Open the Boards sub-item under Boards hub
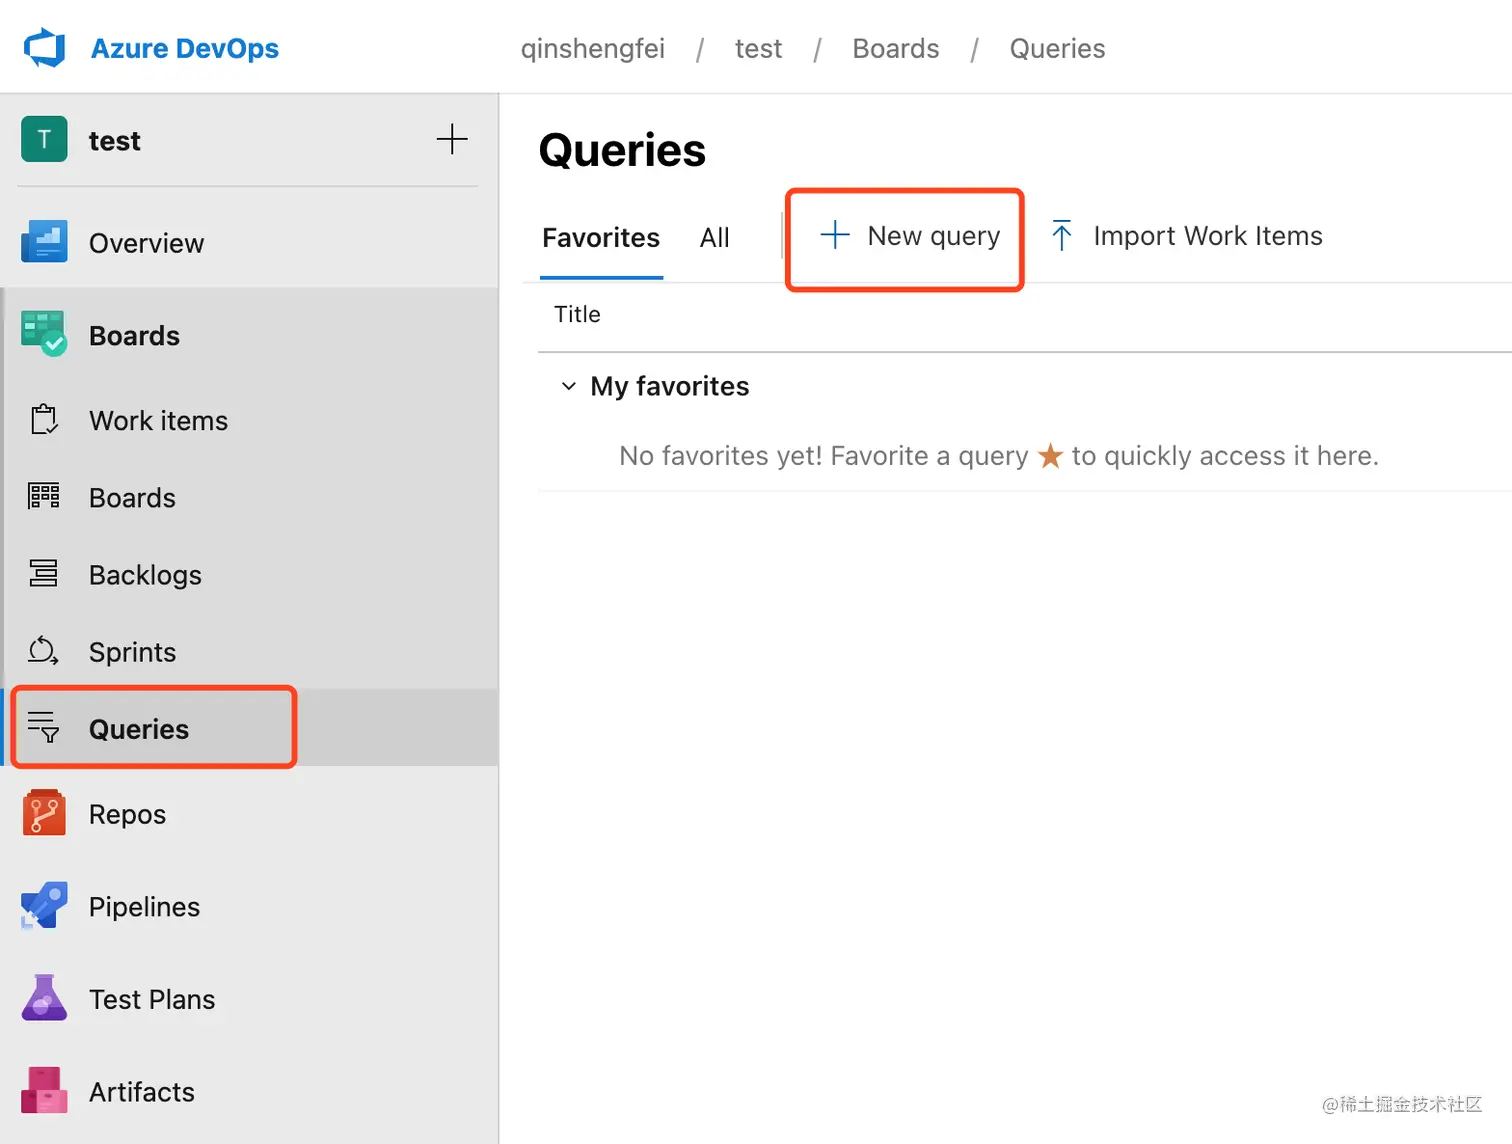 point(132,498)
